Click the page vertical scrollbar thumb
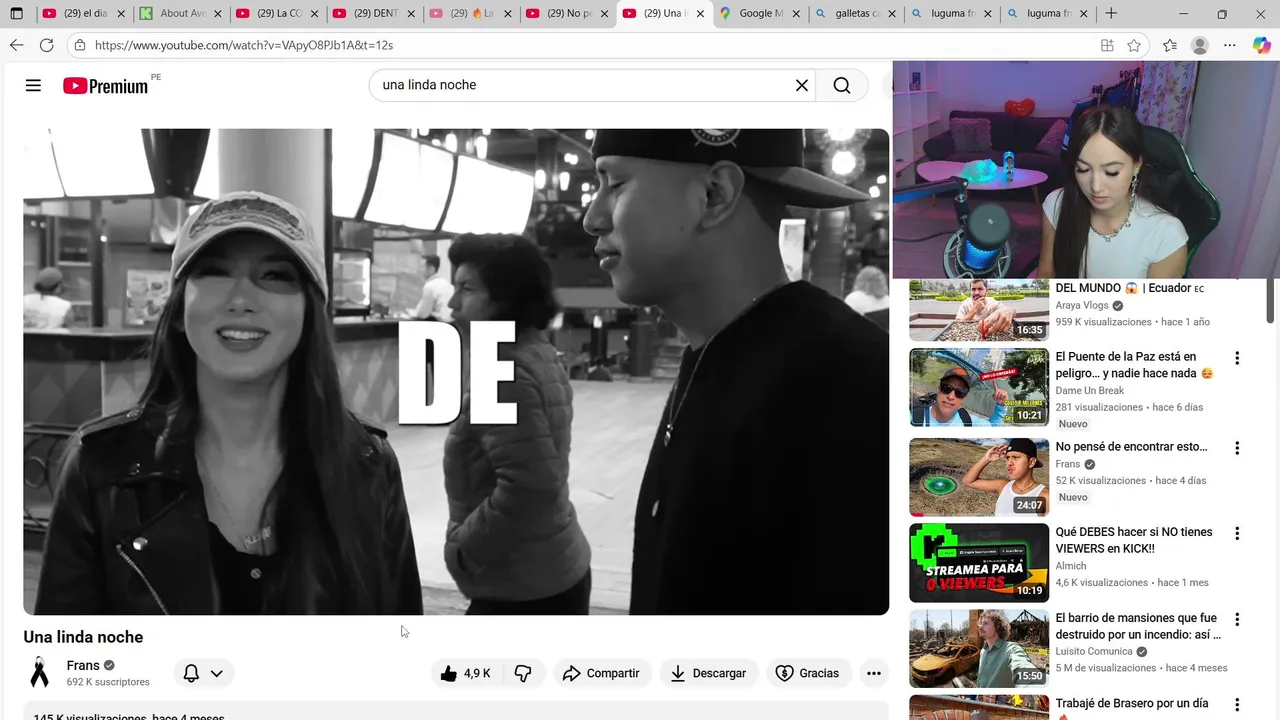 [x=1271, y=302]
